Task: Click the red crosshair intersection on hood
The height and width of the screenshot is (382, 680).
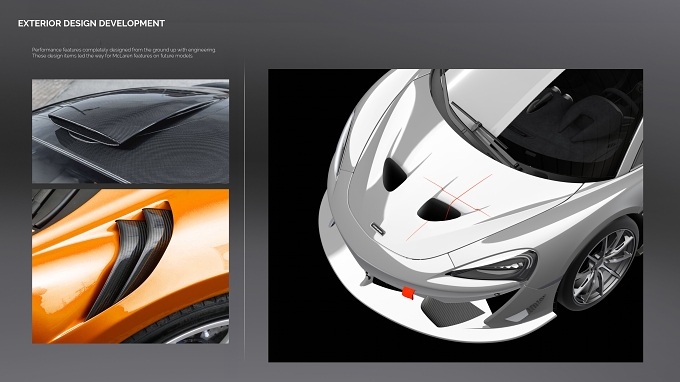Action: (x=454, y=199)
